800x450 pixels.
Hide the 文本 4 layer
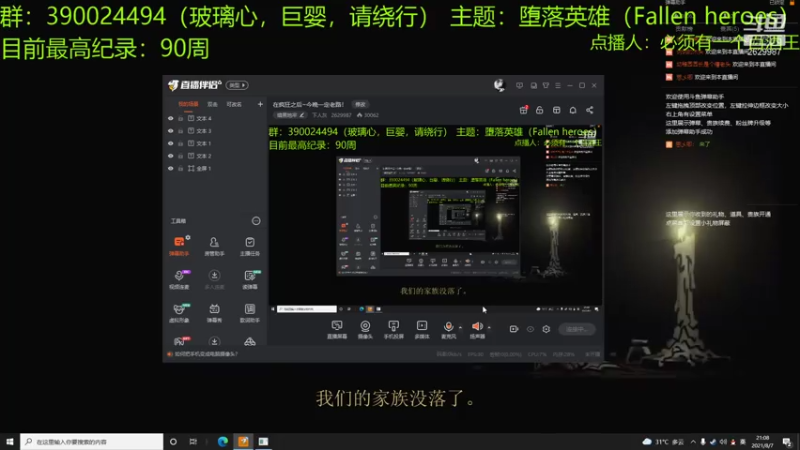[x=171, y=118]
